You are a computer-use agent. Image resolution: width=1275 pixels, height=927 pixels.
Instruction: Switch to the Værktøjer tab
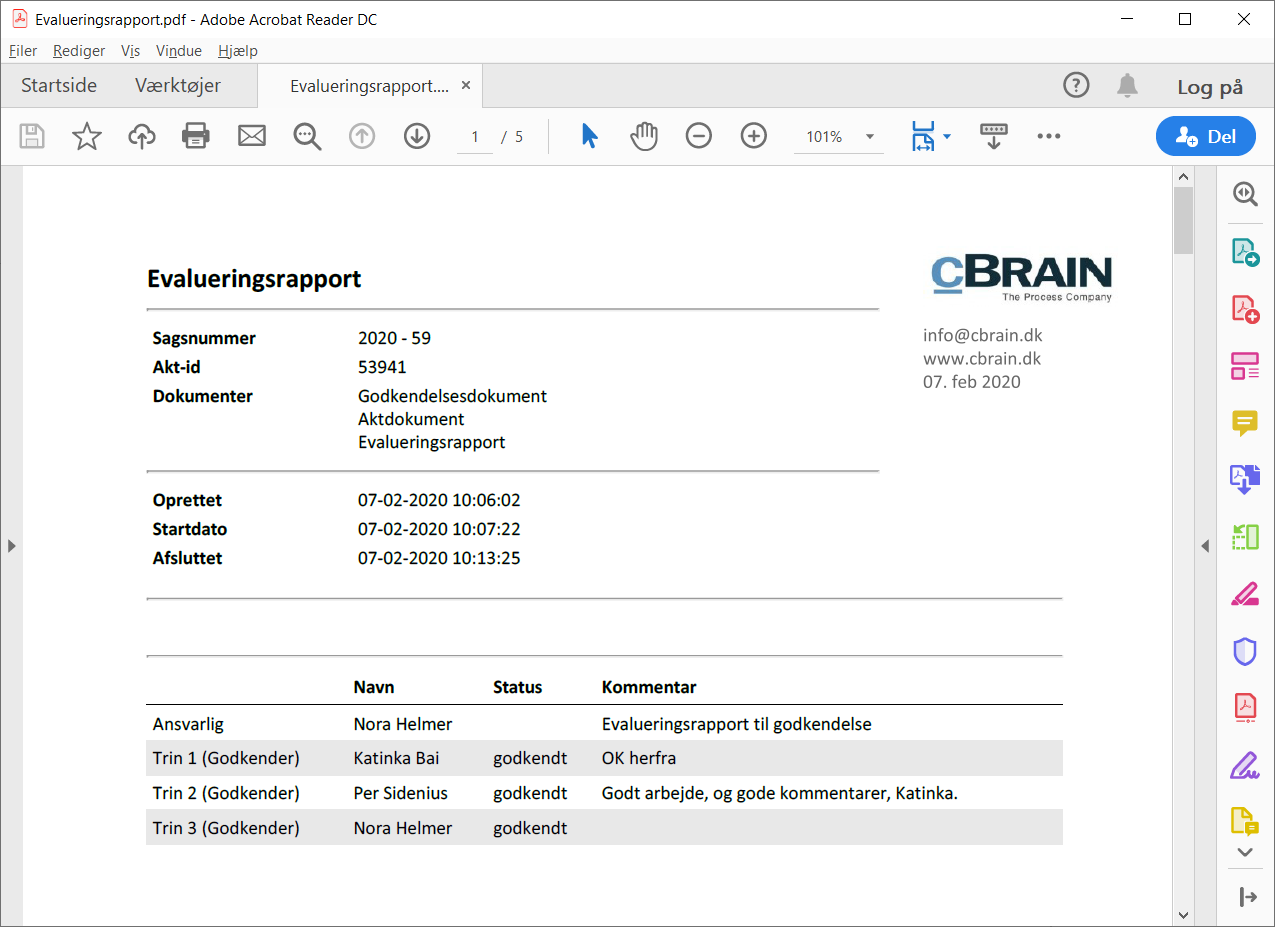(x=178, y=86)
